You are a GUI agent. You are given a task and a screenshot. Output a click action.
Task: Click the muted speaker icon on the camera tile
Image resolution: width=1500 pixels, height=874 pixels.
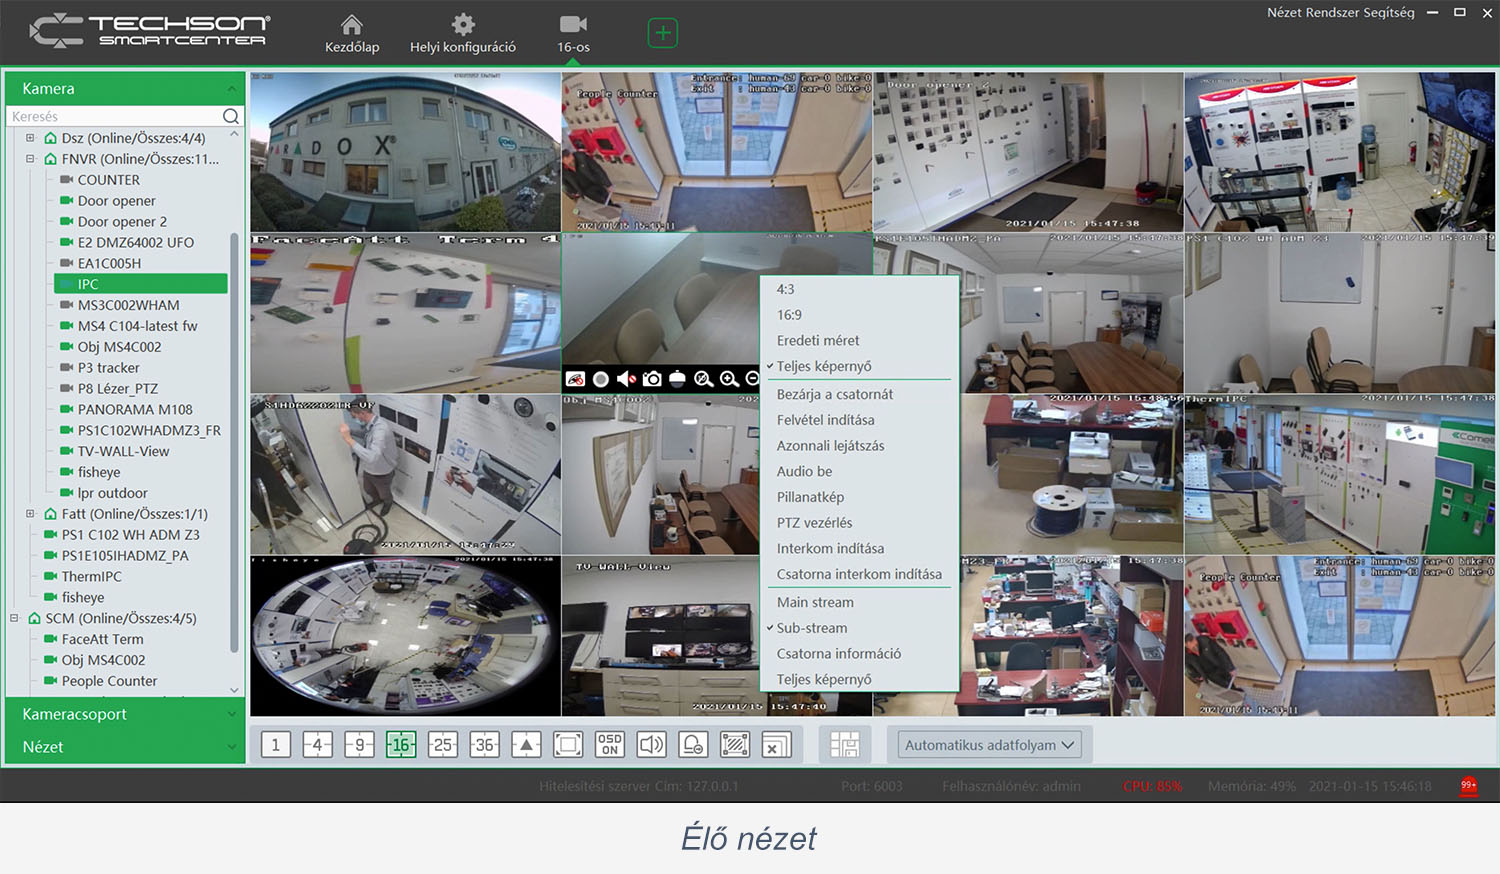click(x=626, y=379)
